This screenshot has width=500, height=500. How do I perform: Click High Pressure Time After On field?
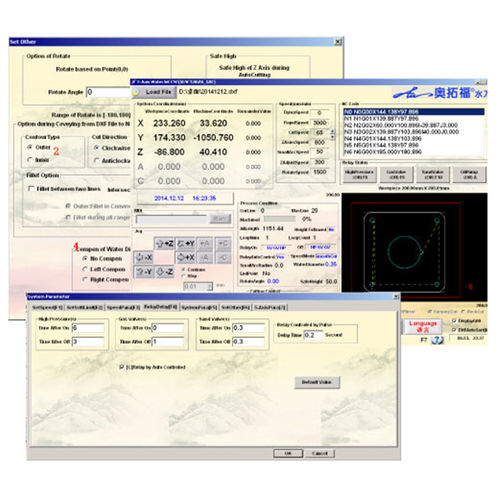click(88, 328)
